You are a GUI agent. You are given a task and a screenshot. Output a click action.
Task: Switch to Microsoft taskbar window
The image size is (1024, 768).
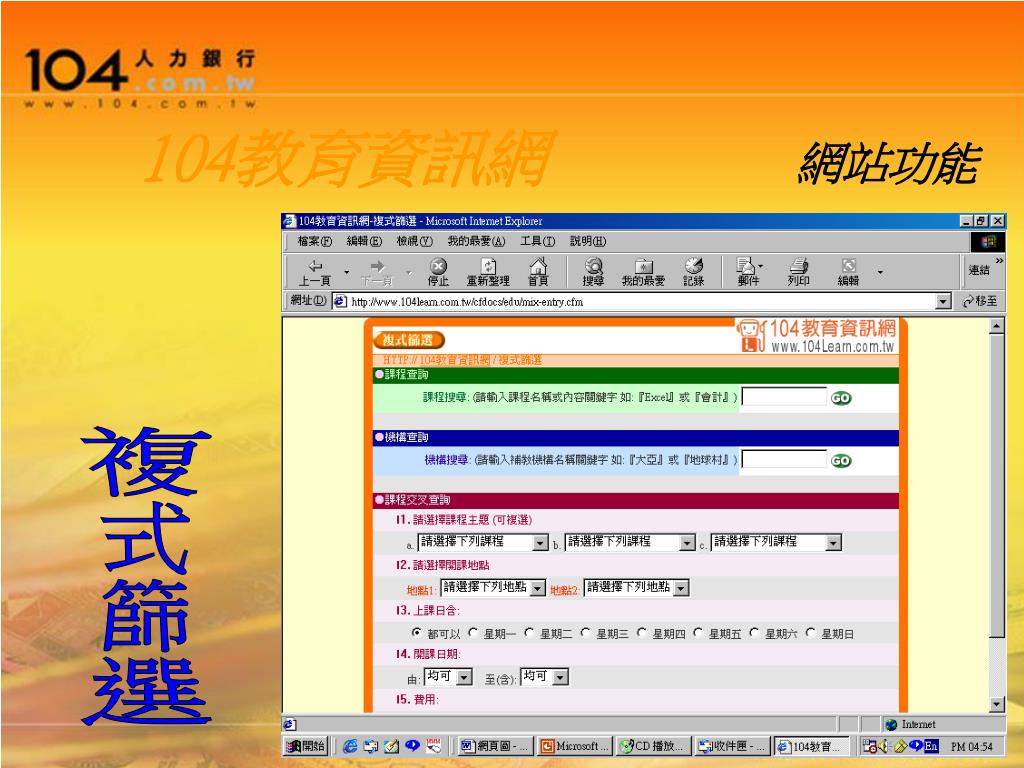[575, 746]
